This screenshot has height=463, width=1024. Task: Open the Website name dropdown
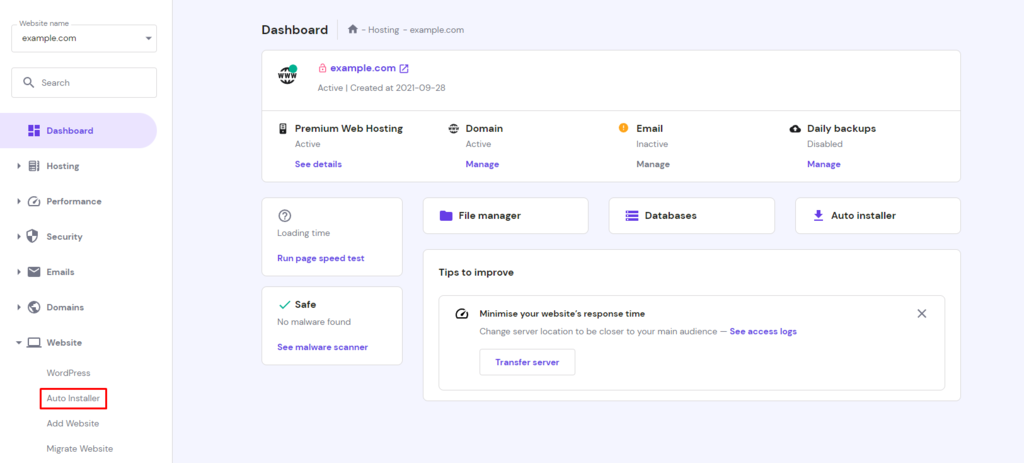[x=84, y=38]
